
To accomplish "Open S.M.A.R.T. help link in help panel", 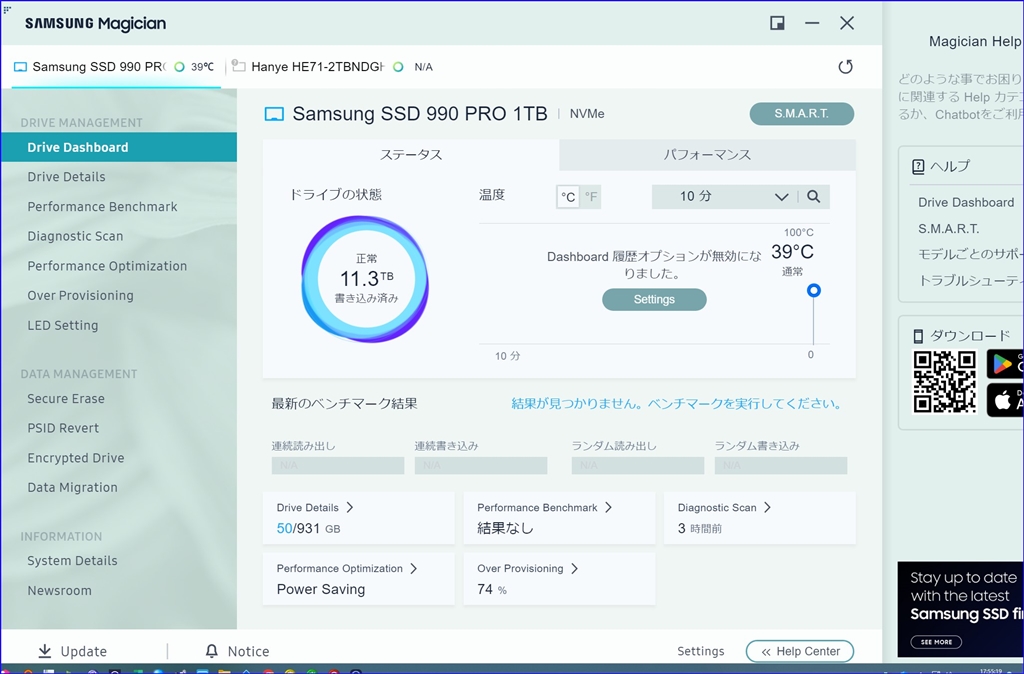I will click(948, 229).
